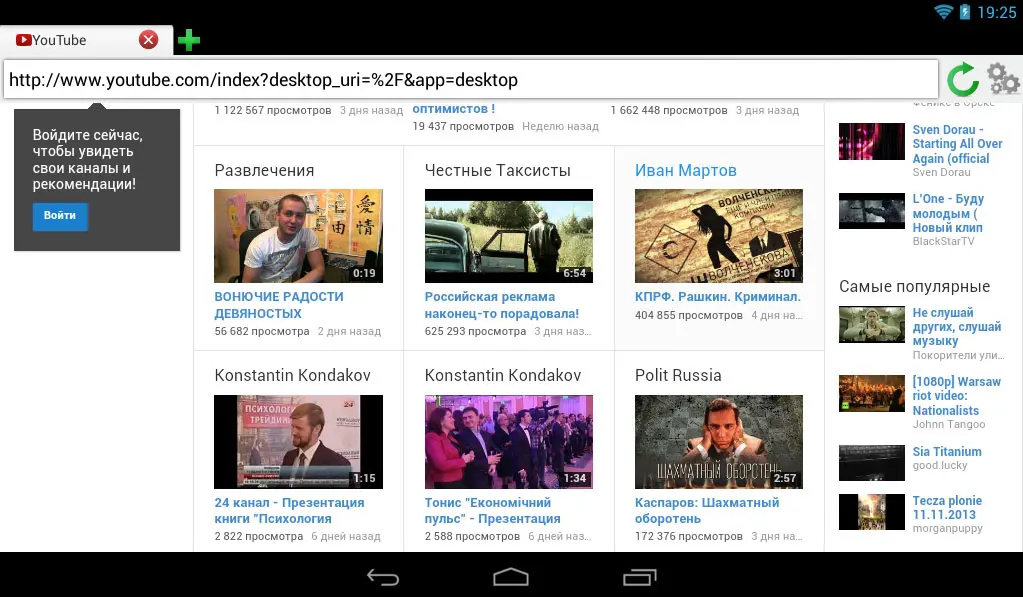The image size is (1023, 597).
Task: Check the Wi-Fi status icon
Action: 943,12
